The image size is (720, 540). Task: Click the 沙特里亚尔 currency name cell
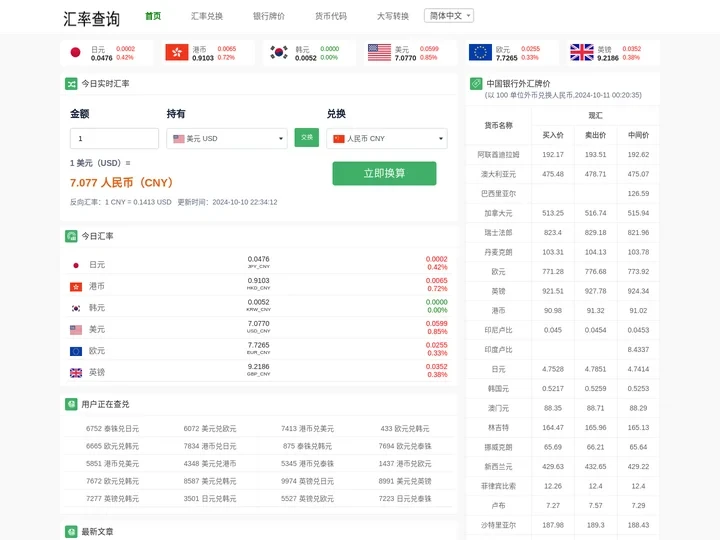[498, 525]
